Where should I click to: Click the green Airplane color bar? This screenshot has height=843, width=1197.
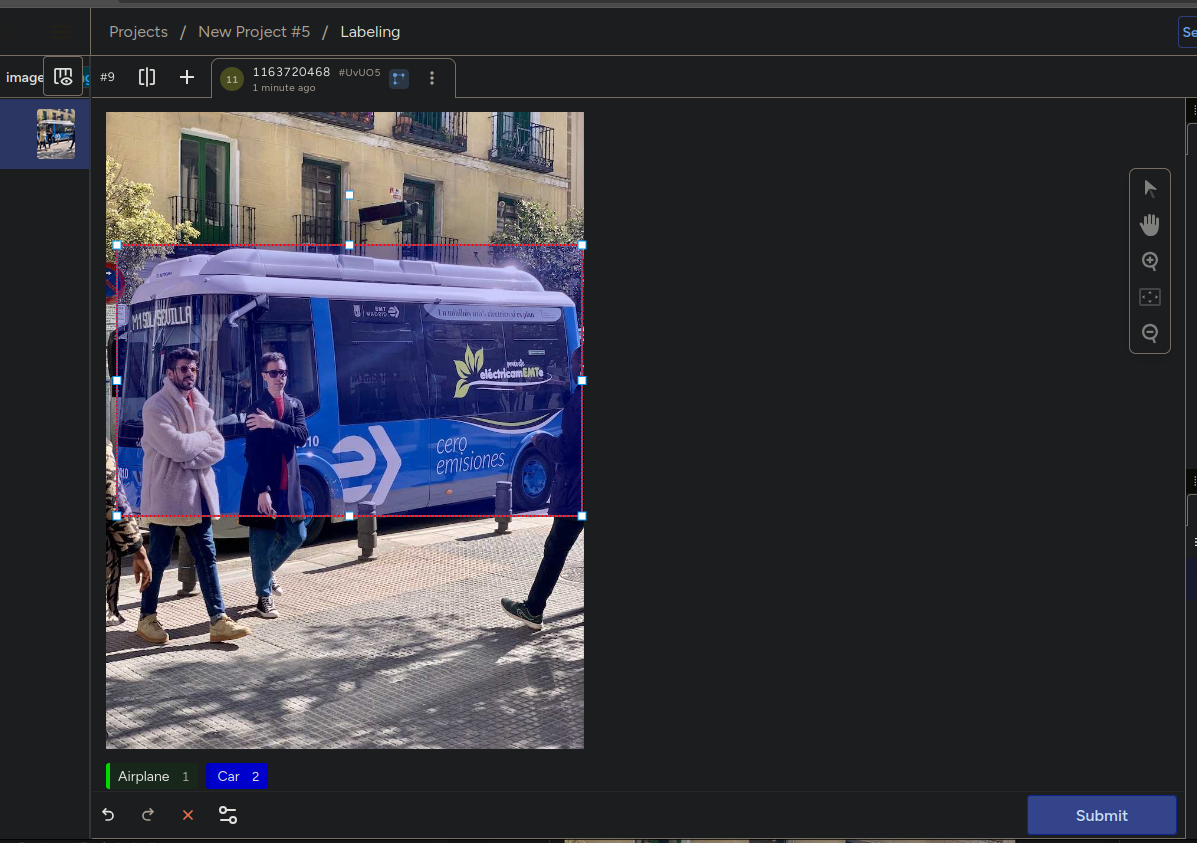108,777
